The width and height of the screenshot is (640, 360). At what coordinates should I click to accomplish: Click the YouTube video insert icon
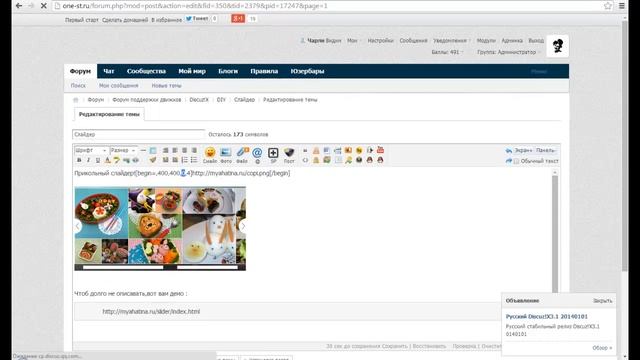[380, 150]
